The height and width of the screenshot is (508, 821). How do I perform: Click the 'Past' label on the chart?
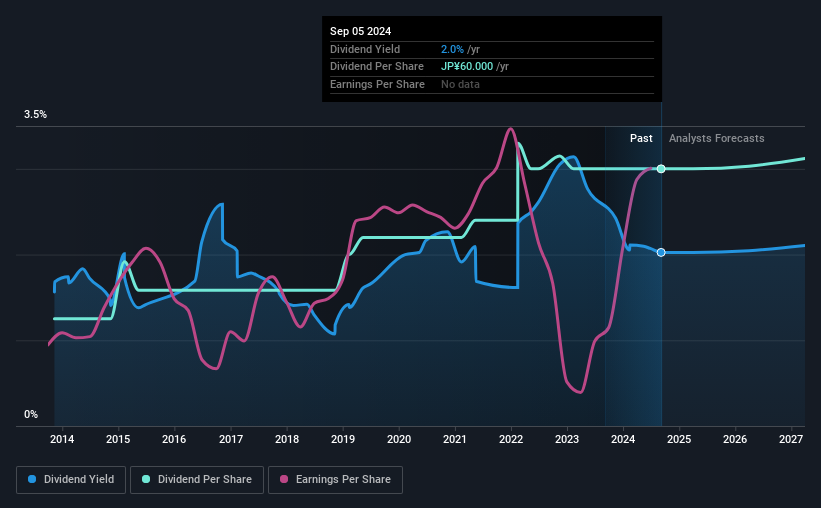coord(641,138)
